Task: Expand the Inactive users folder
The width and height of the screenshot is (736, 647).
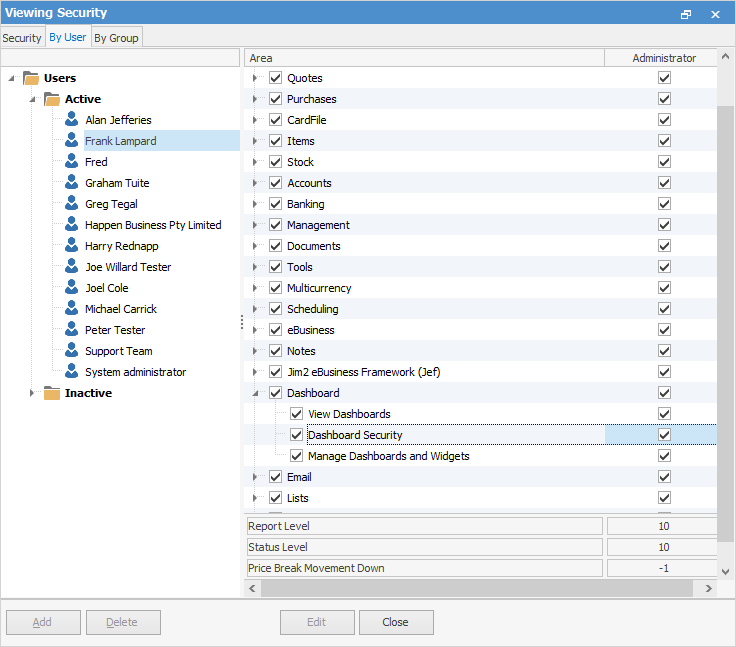Action: [x=32, y=393]
